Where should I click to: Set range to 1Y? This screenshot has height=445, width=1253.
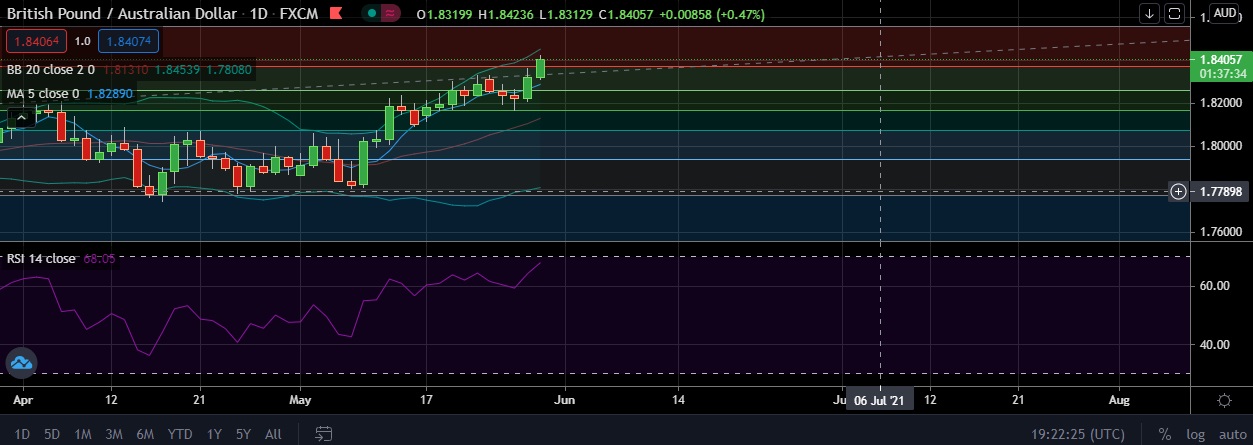point(214,434)
